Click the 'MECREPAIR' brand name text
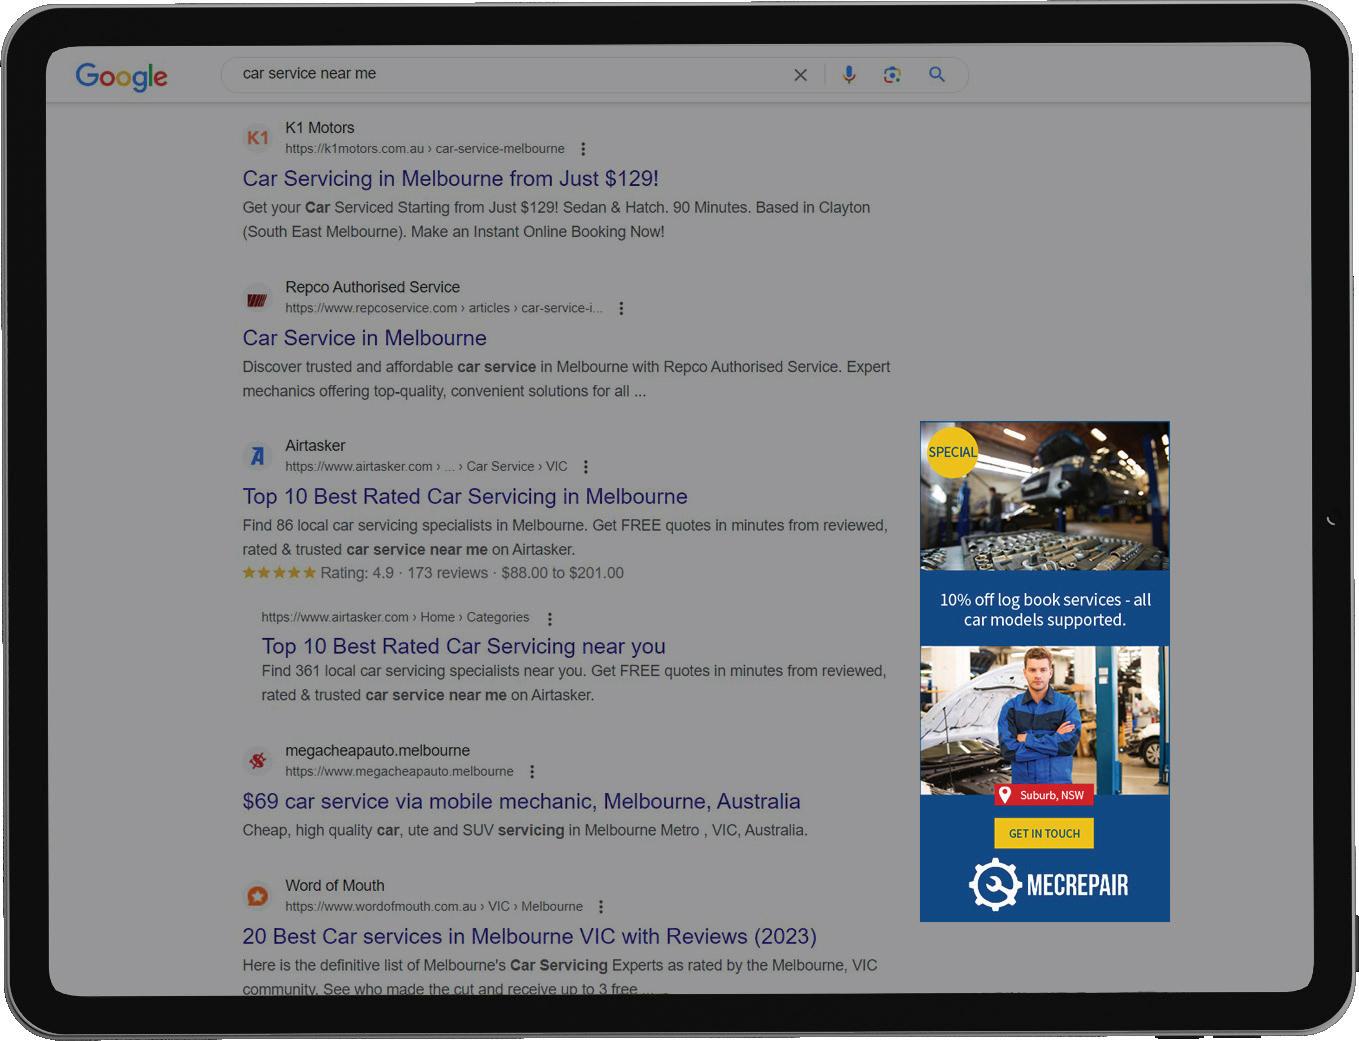Viewport: 1359px width, 1041px height. pos(1078,885)
